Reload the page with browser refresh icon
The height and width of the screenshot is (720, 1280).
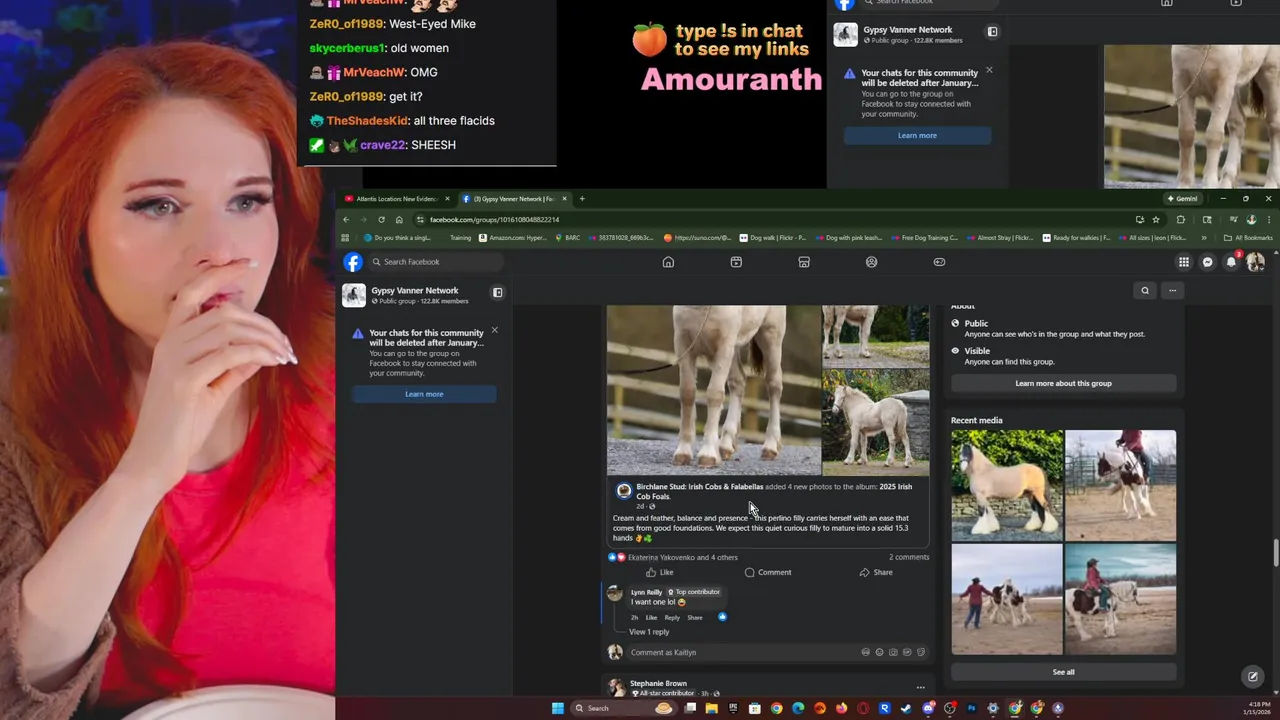click(381, 219)
